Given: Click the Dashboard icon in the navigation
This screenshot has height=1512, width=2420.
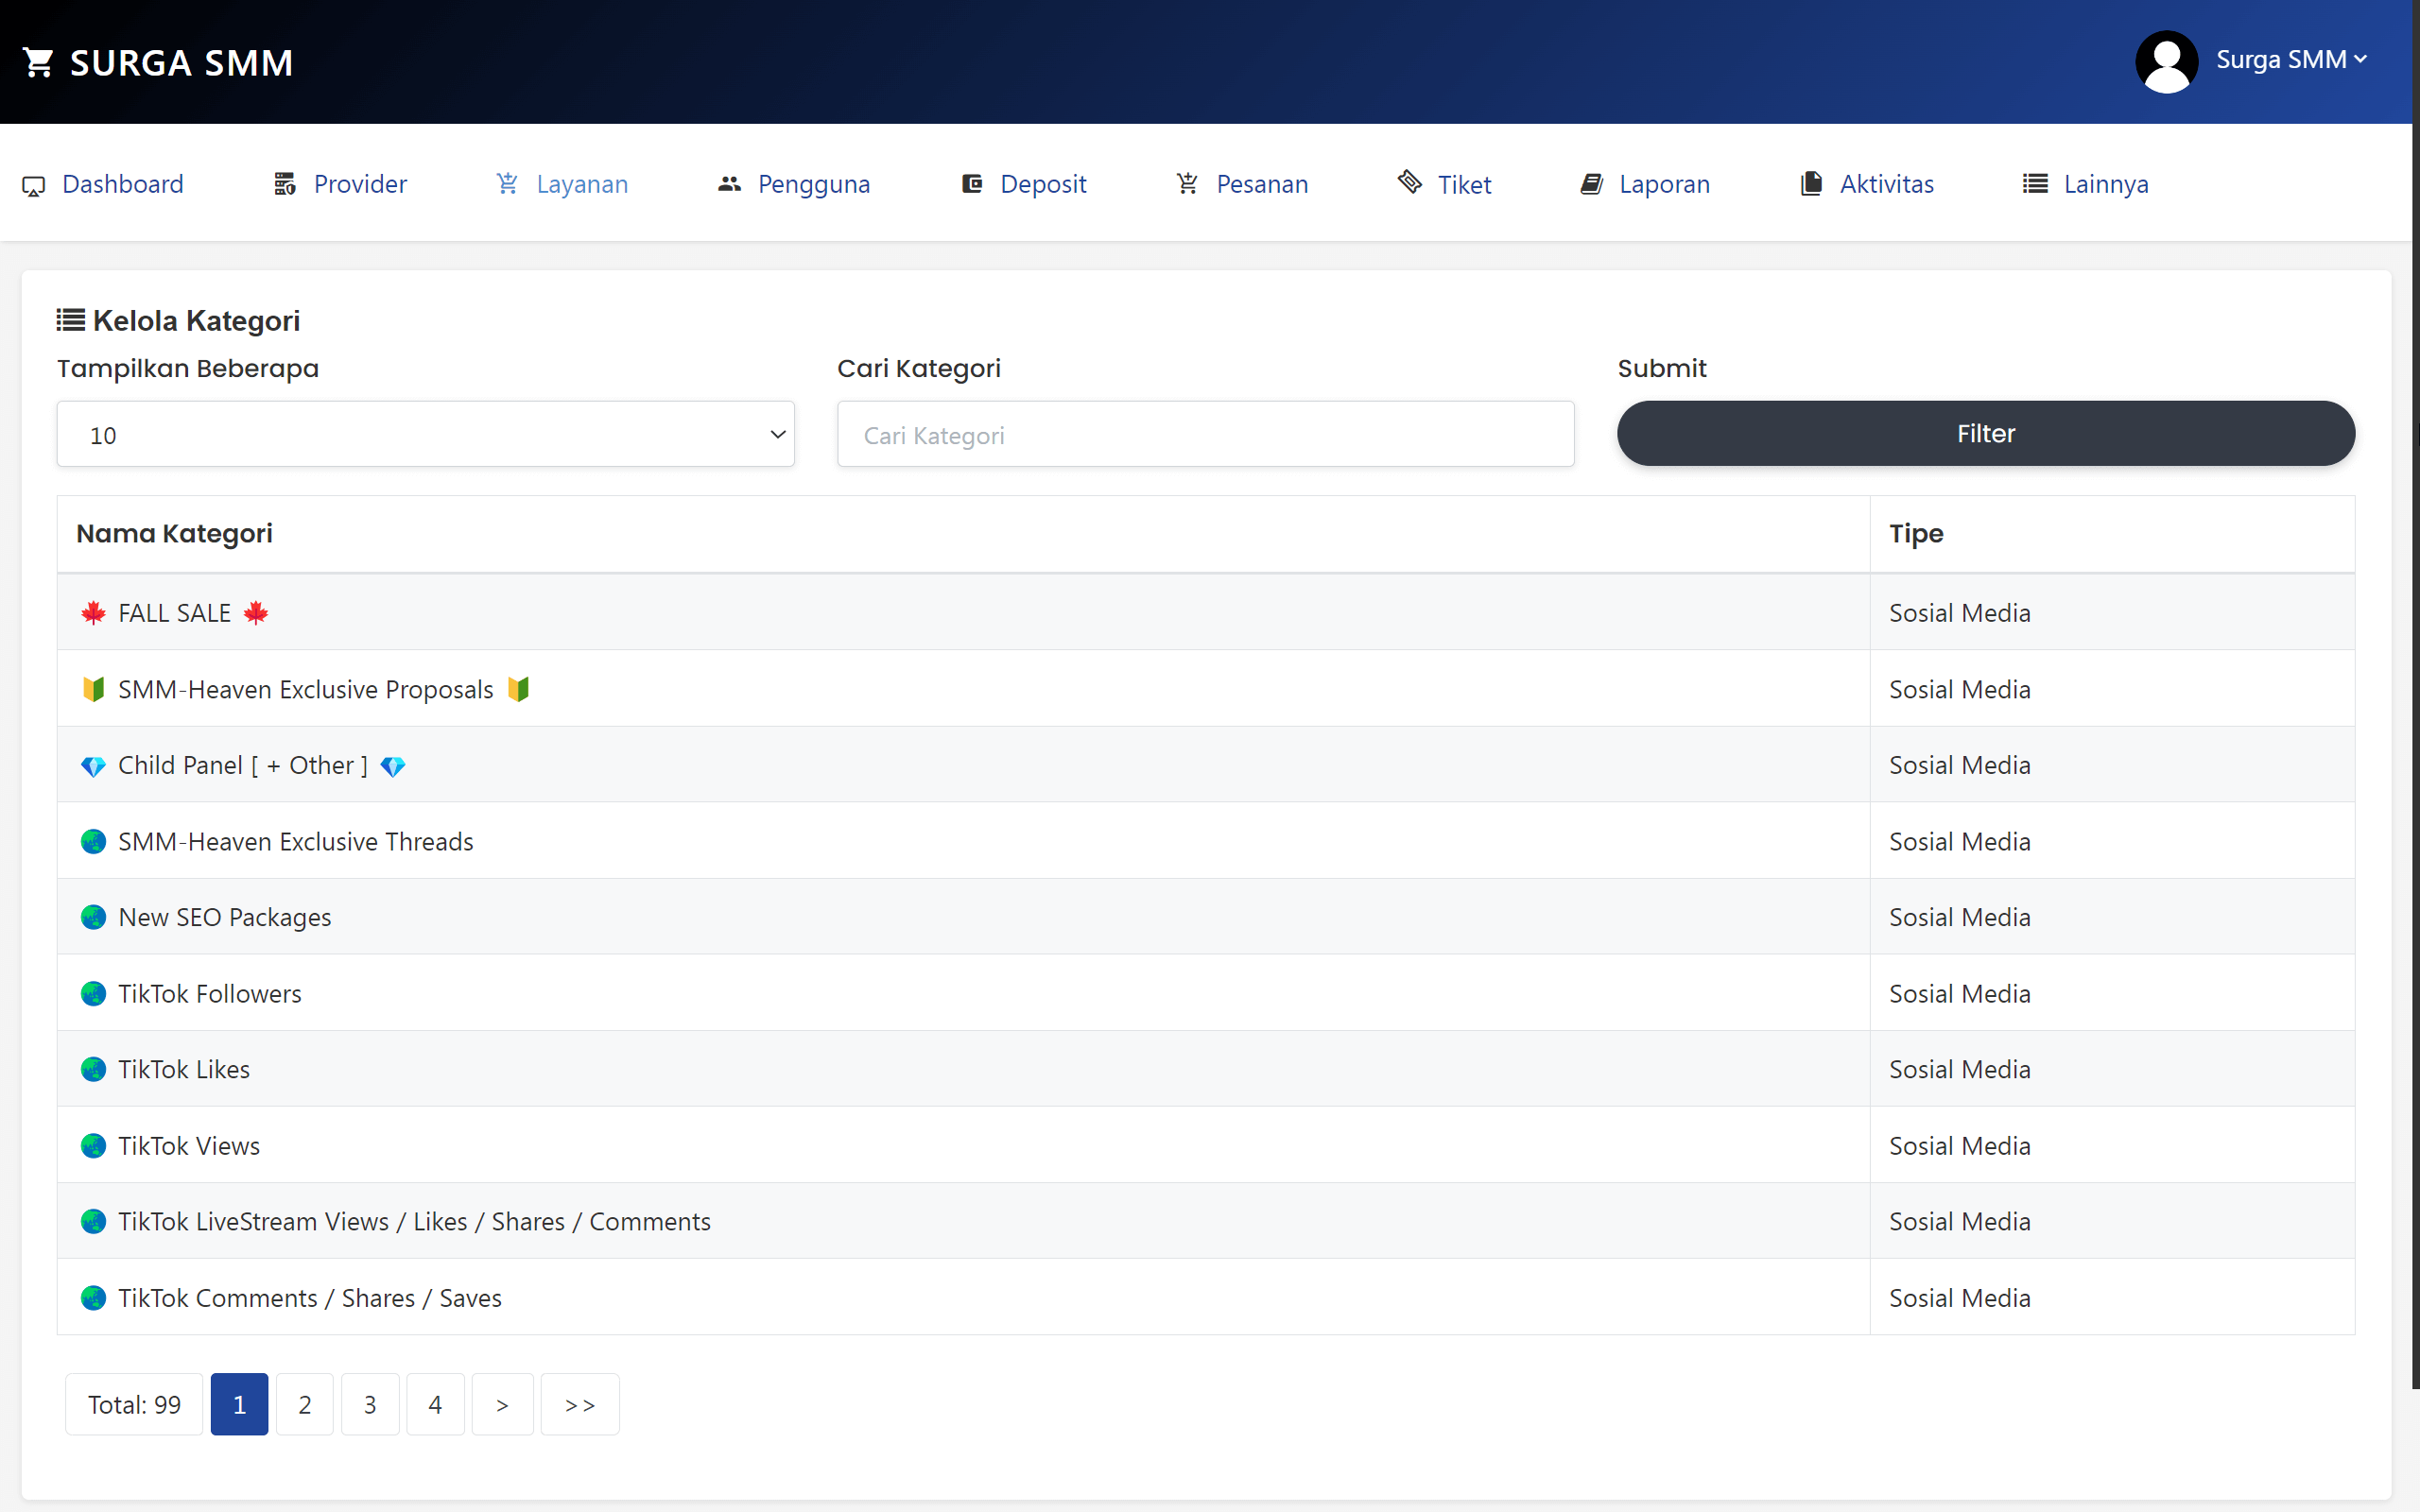Looking at the screenshot, I should click(x=34, y=184).
